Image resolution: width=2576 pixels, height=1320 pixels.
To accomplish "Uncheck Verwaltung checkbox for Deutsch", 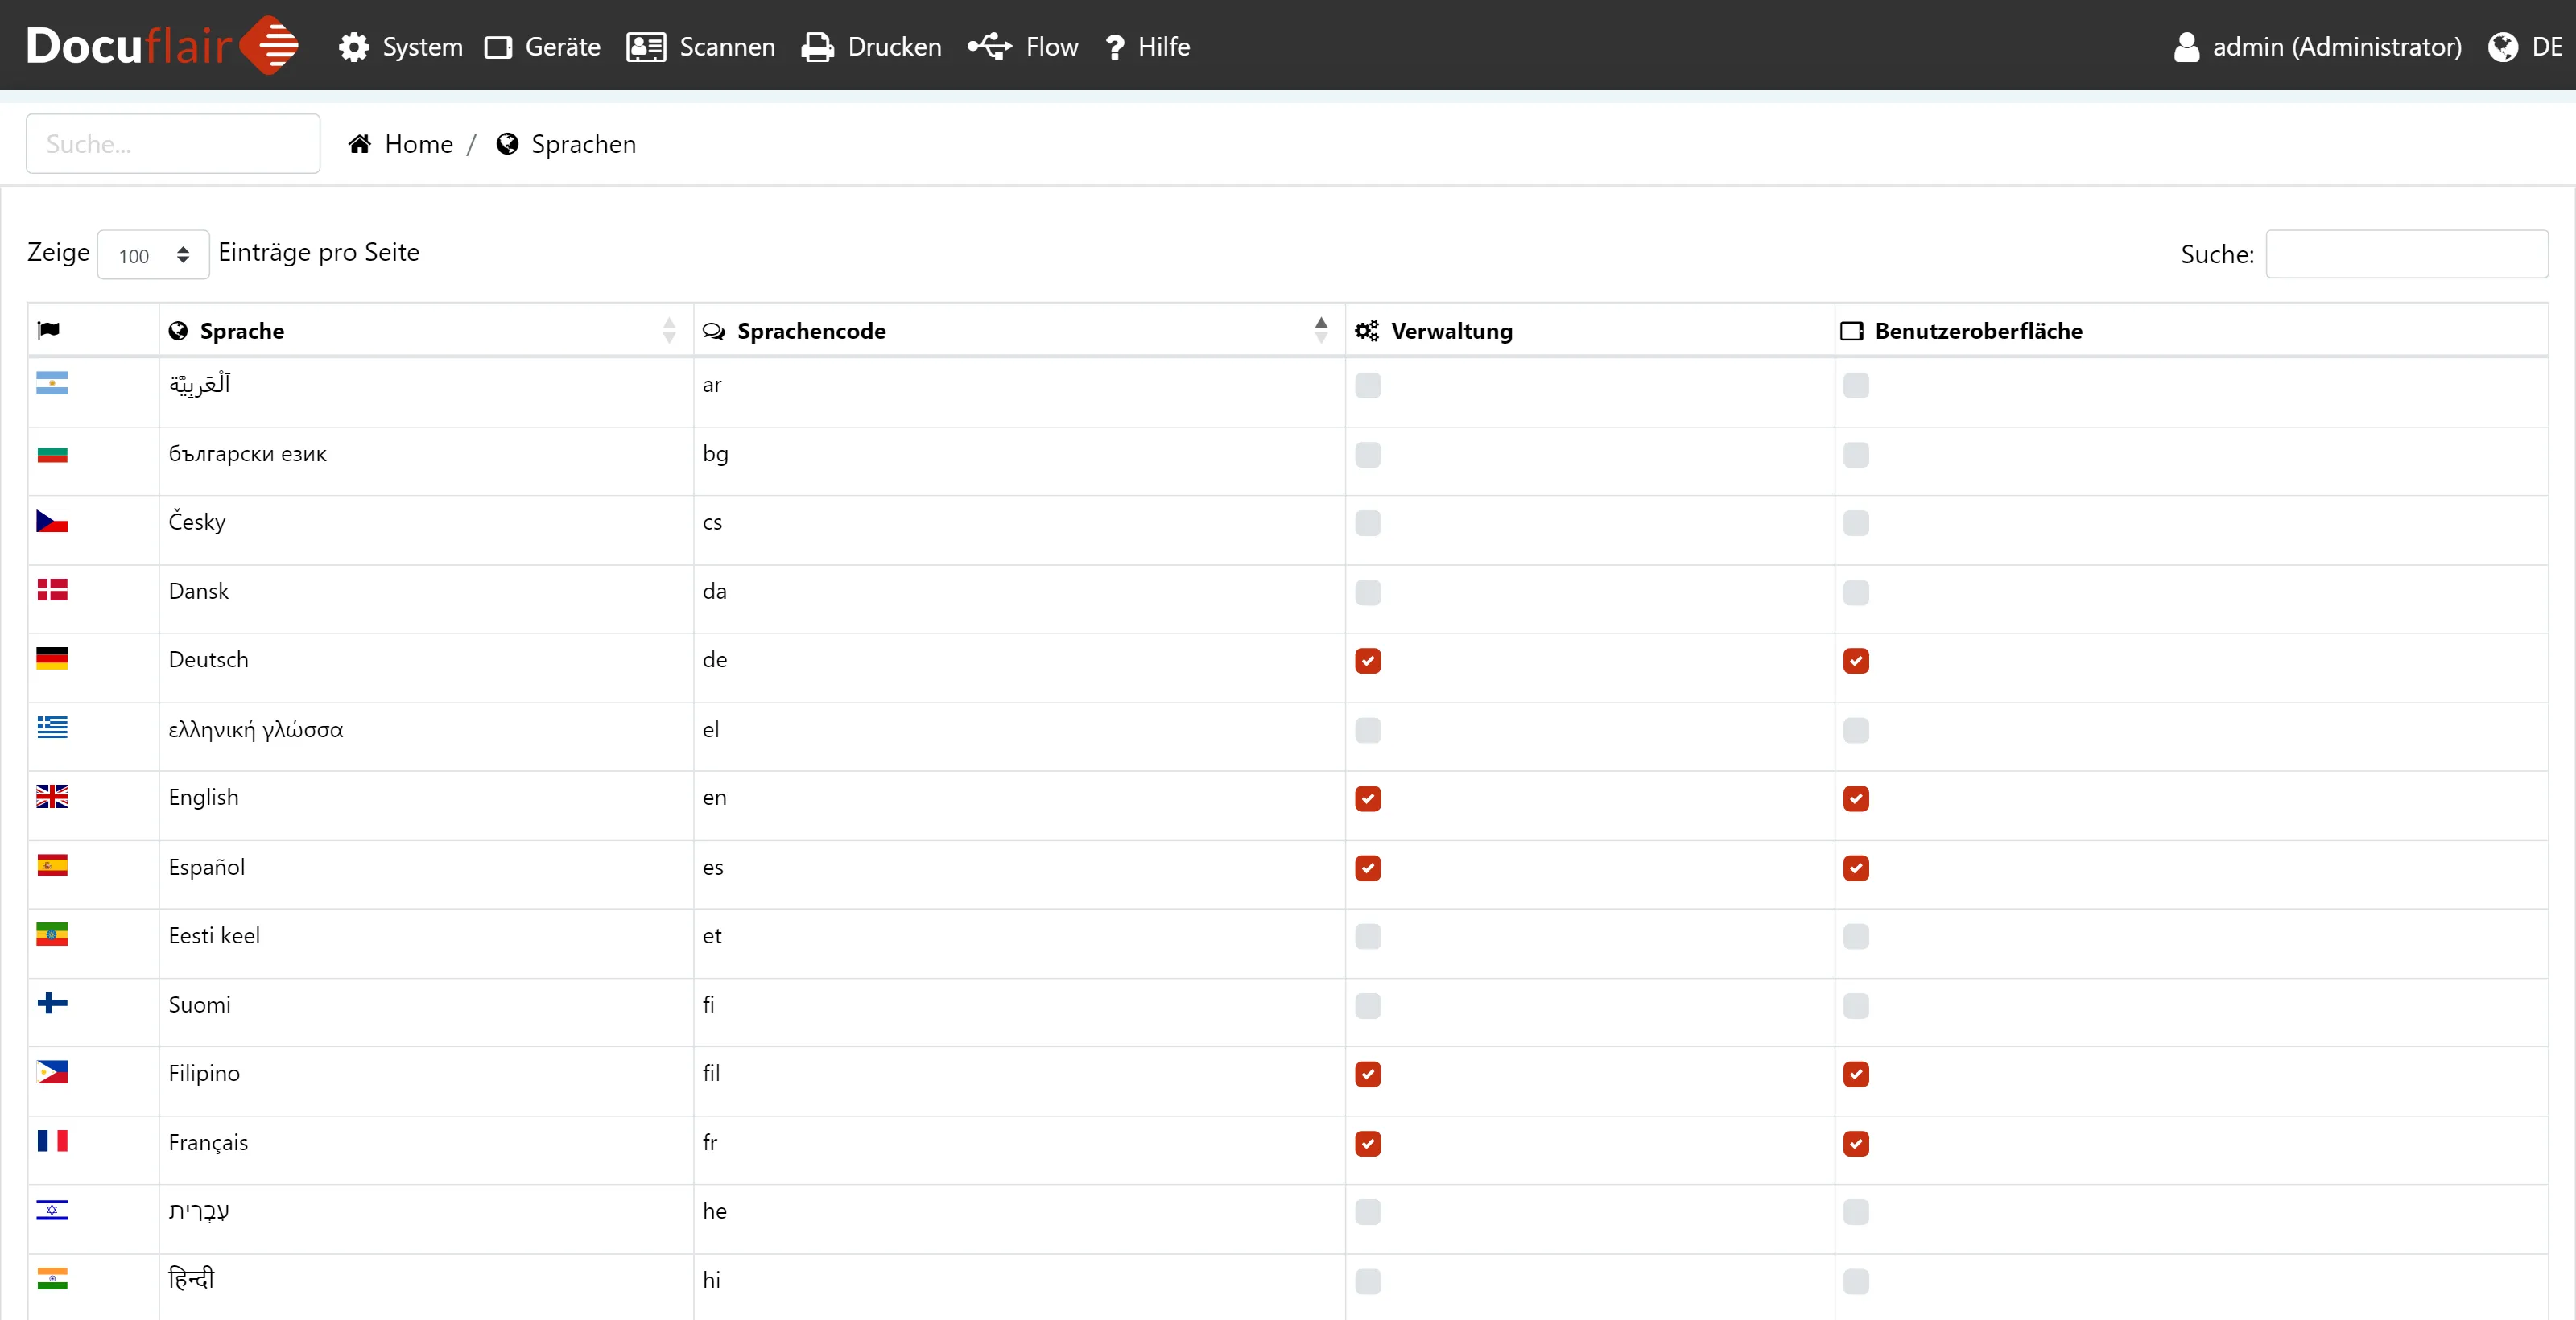I will click(1367, 661).
